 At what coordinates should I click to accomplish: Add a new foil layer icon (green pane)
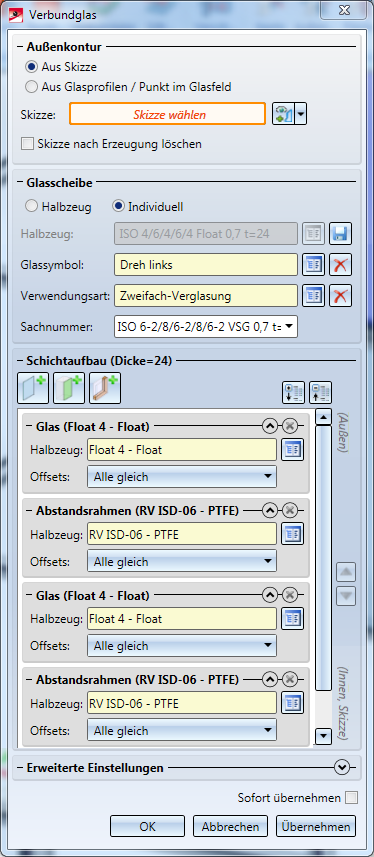[69, 388]
